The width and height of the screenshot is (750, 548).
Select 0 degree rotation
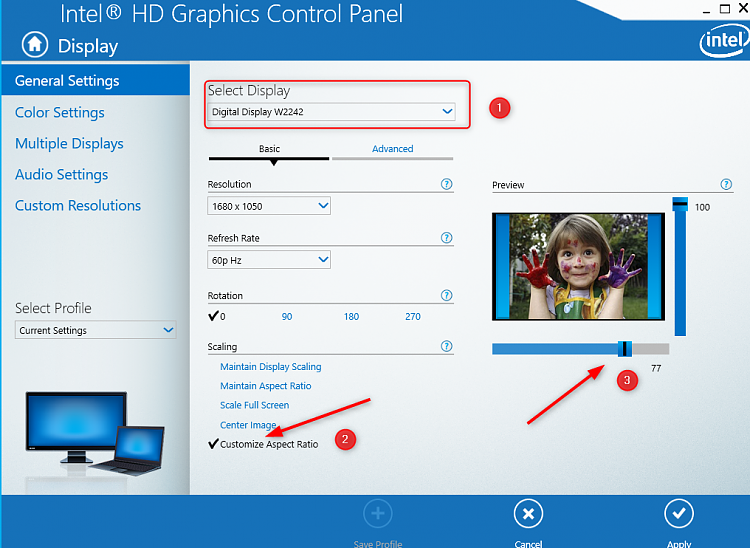click(x=217, y=316)
